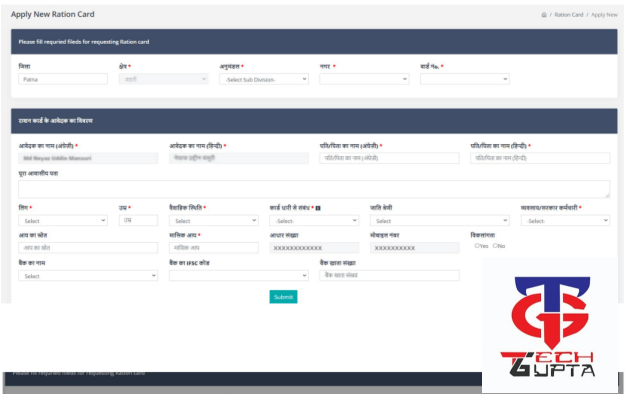Screen dimensions: 637x394
Task: Click the Apply New breadcrumb item
Action: pyautogui.click(x=604, y=15)
